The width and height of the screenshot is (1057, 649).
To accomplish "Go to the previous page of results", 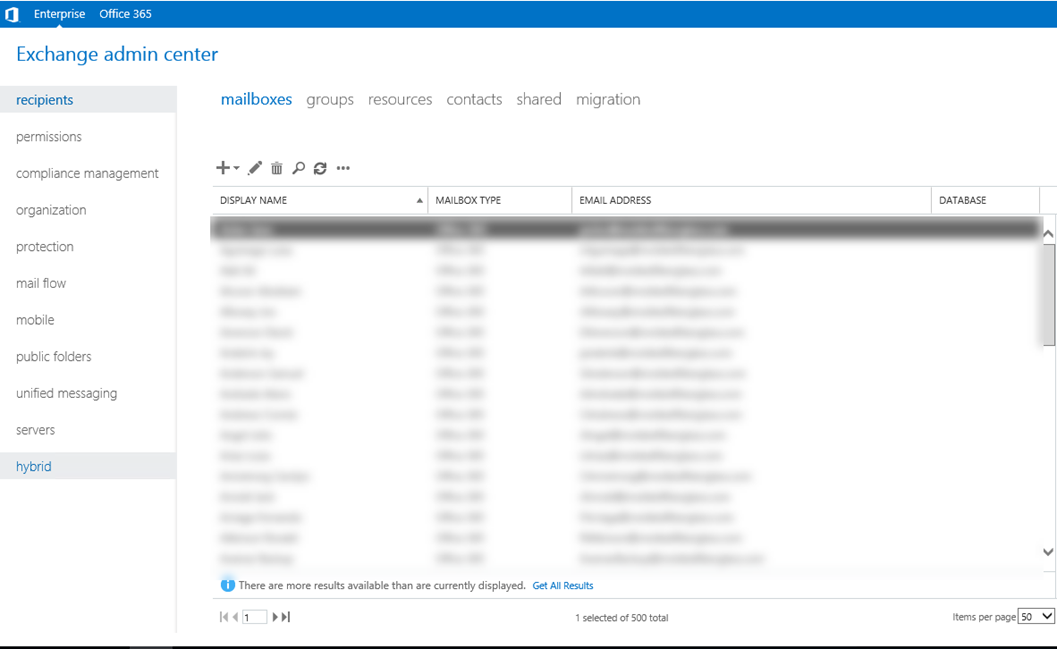I will pyautogui.click(x=235, y=617).
